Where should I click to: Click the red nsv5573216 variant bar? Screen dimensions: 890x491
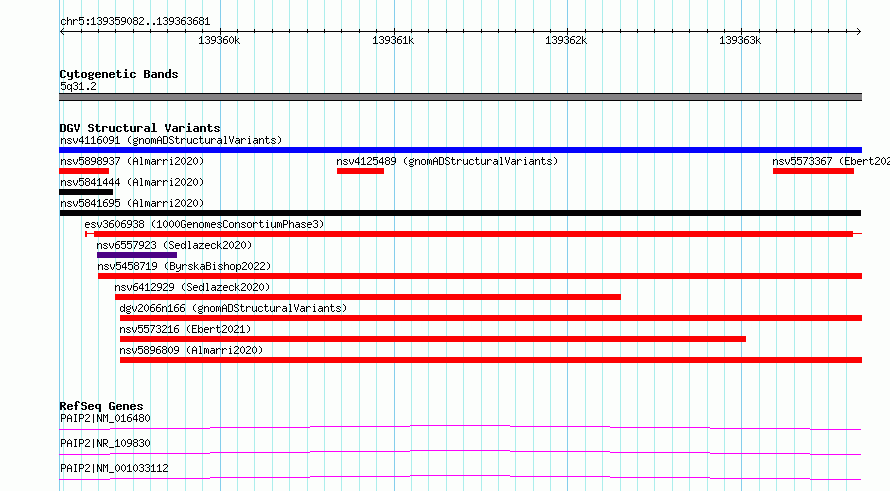pyautogui.click(x=433, y=339)
